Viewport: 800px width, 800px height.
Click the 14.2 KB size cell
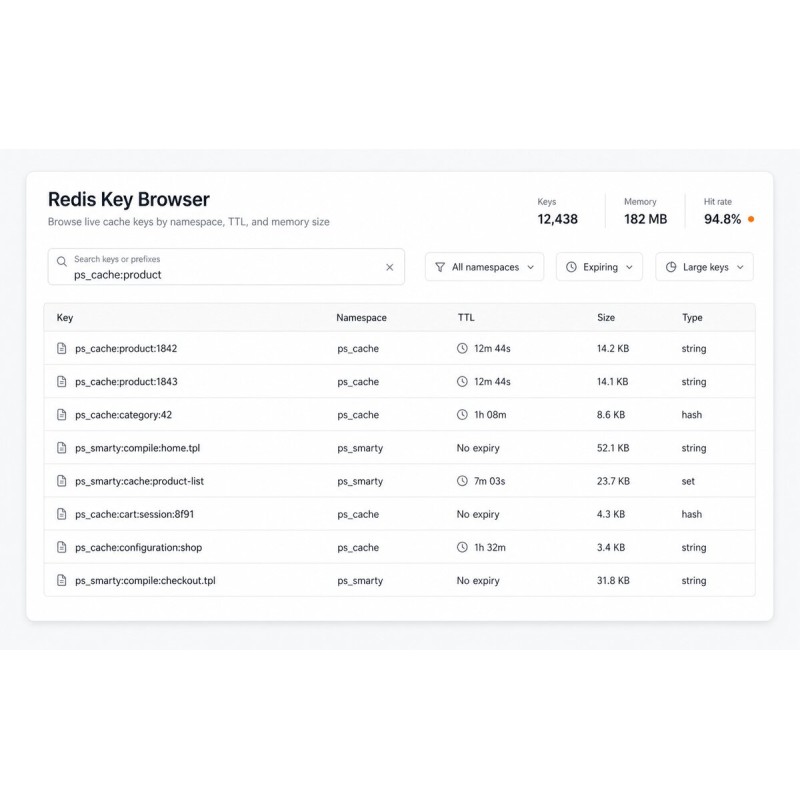click(x=613, y=348)
